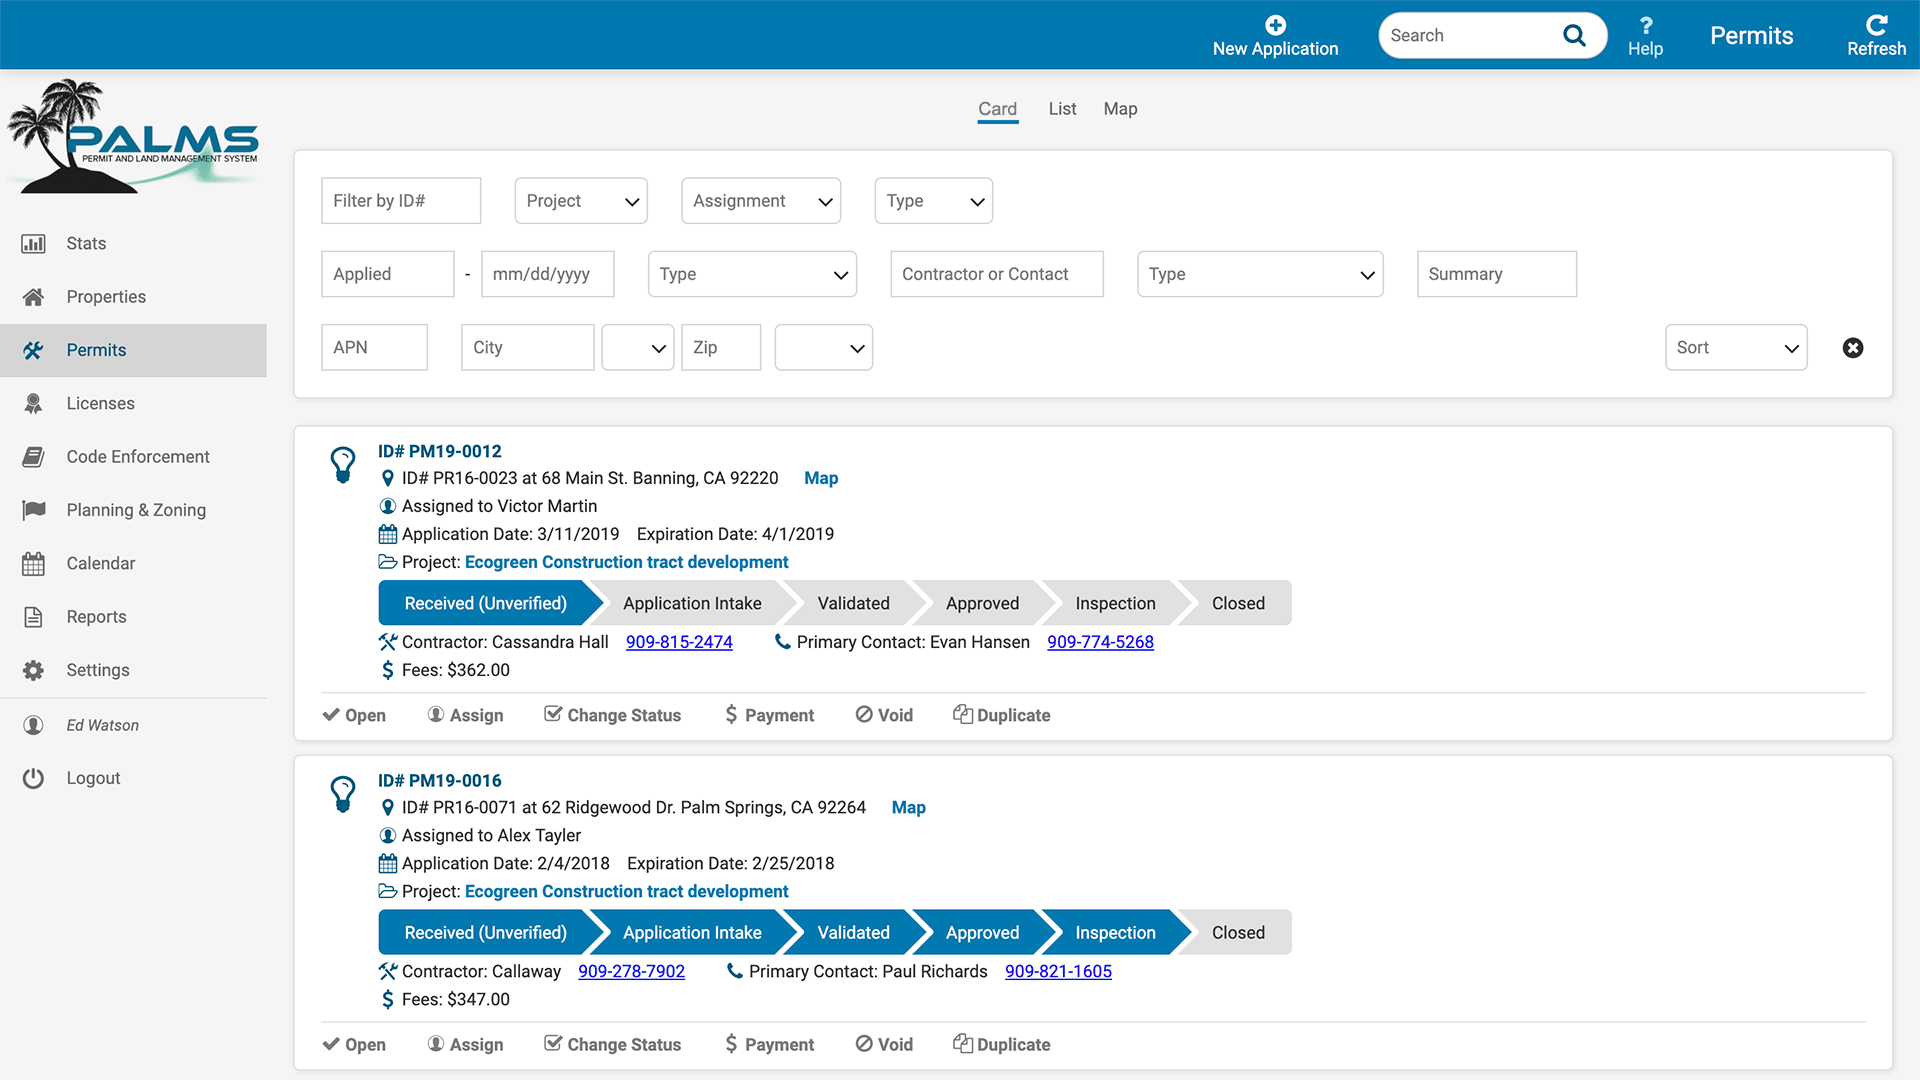
Task: Click lightbulb icon for permit PM19-0012
Action: click(x=343, y=465)
